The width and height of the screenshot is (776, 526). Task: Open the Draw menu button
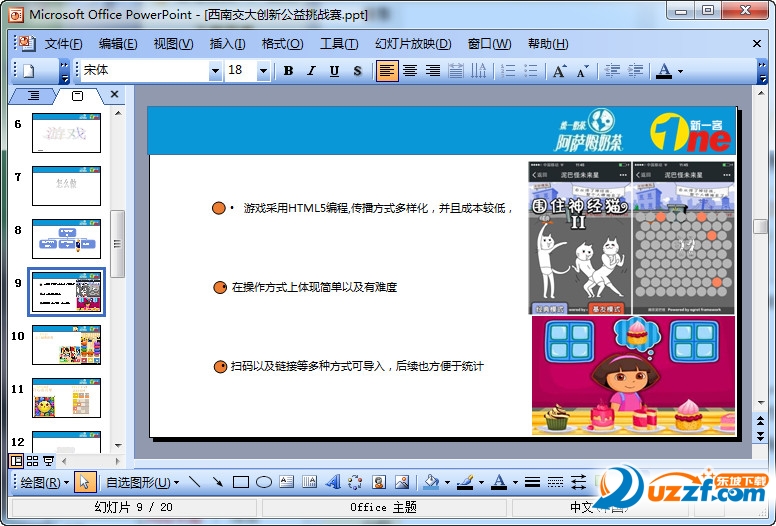[44, 482]
